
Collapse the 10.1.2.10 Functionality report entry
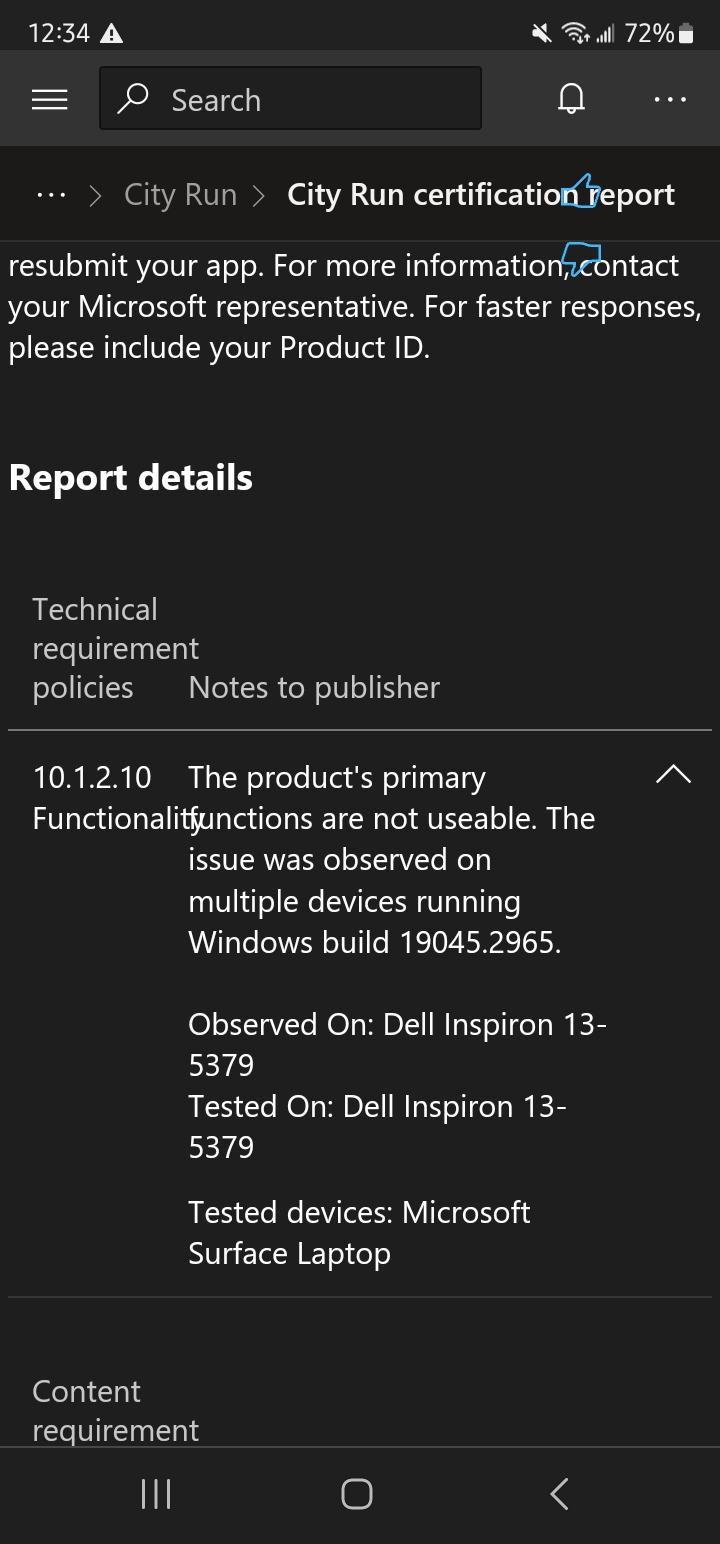(673, 773)
